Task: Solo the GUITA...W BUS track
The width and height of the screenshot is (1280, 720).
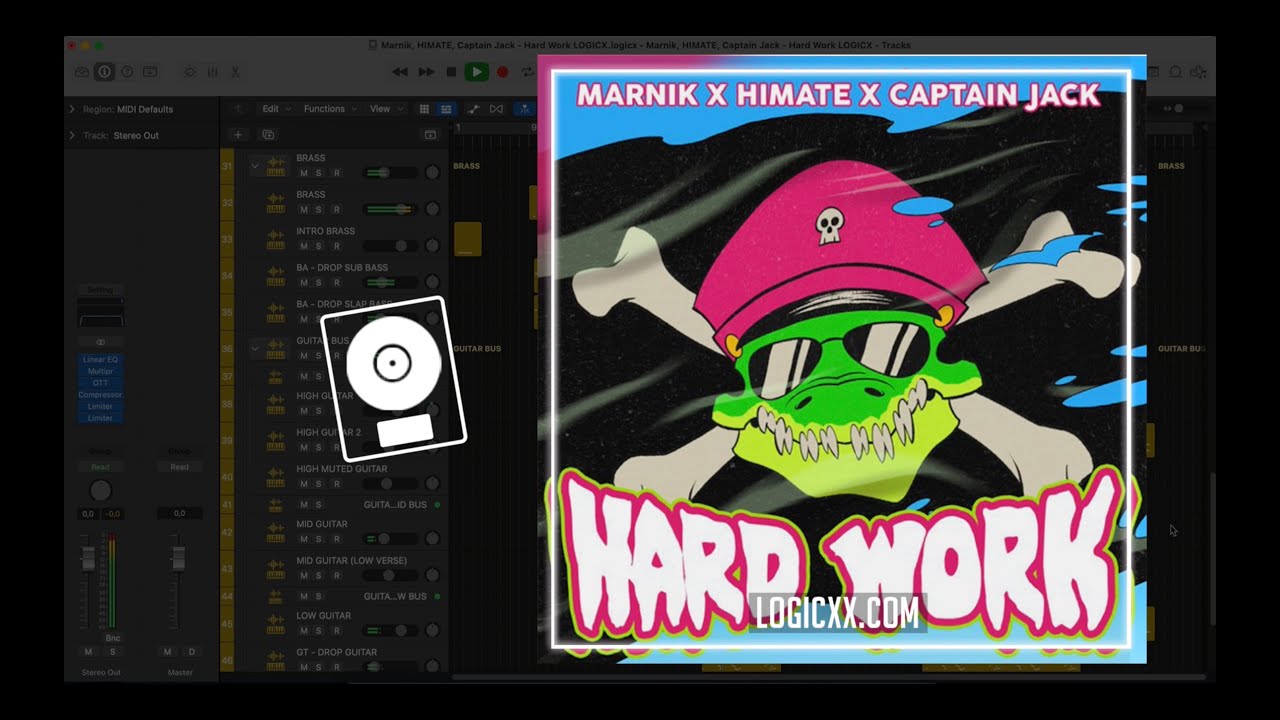Action: pos(319,597)
